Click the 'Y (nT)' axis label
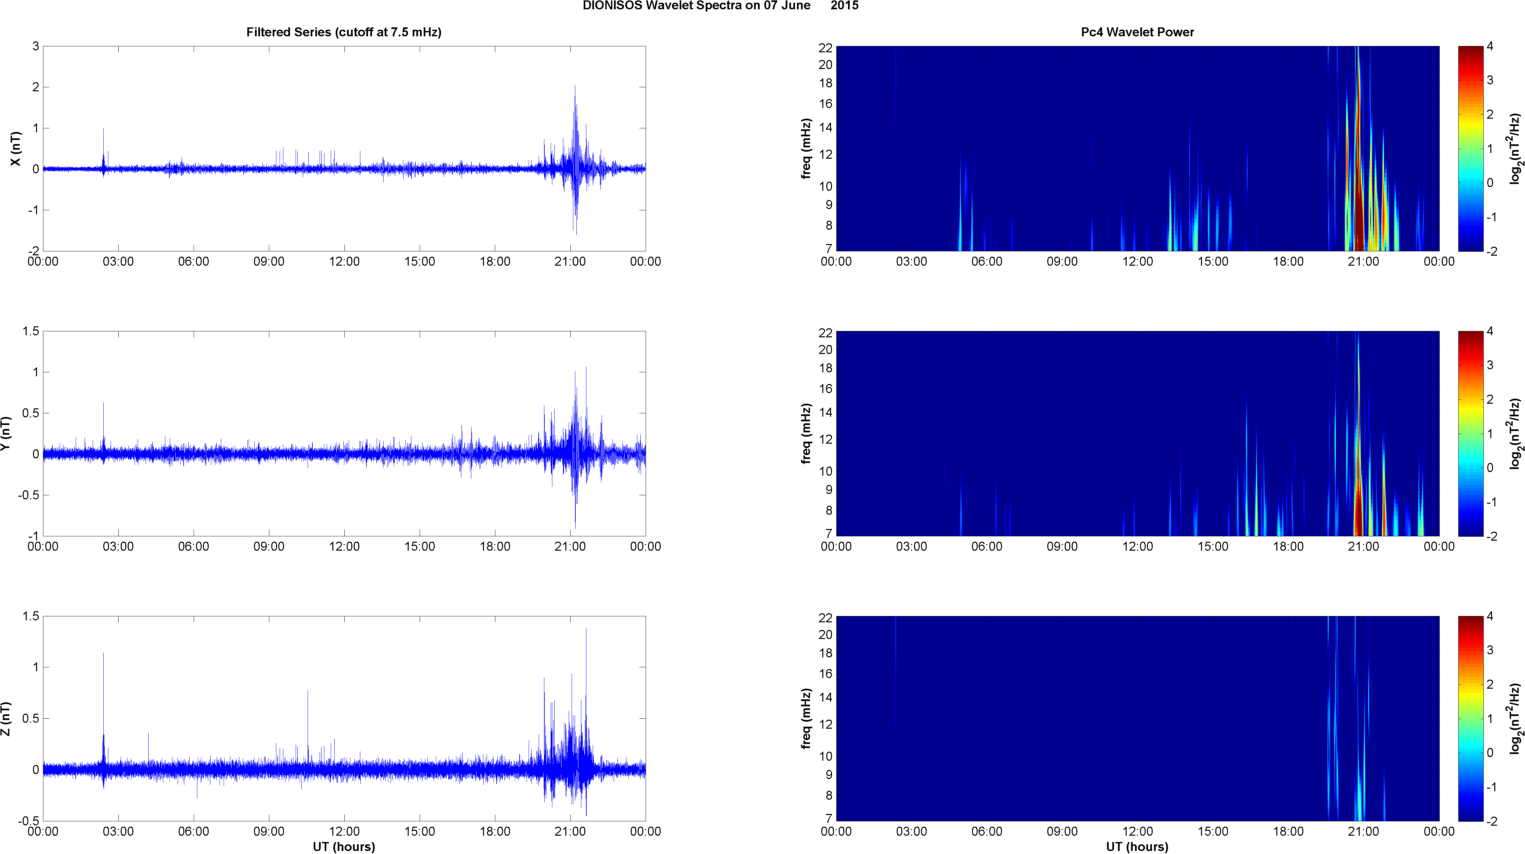 pos(6,434)
